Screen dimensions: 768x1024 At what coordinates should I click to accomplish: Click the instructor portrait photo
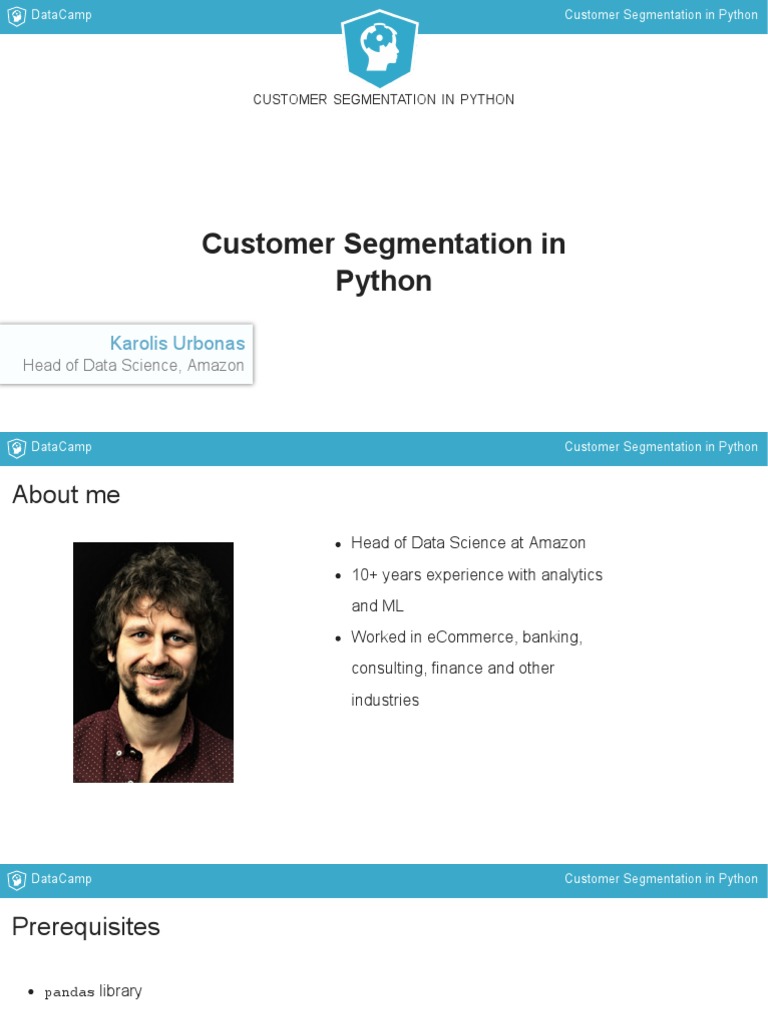pyautogui.click(x=153, y=662)
